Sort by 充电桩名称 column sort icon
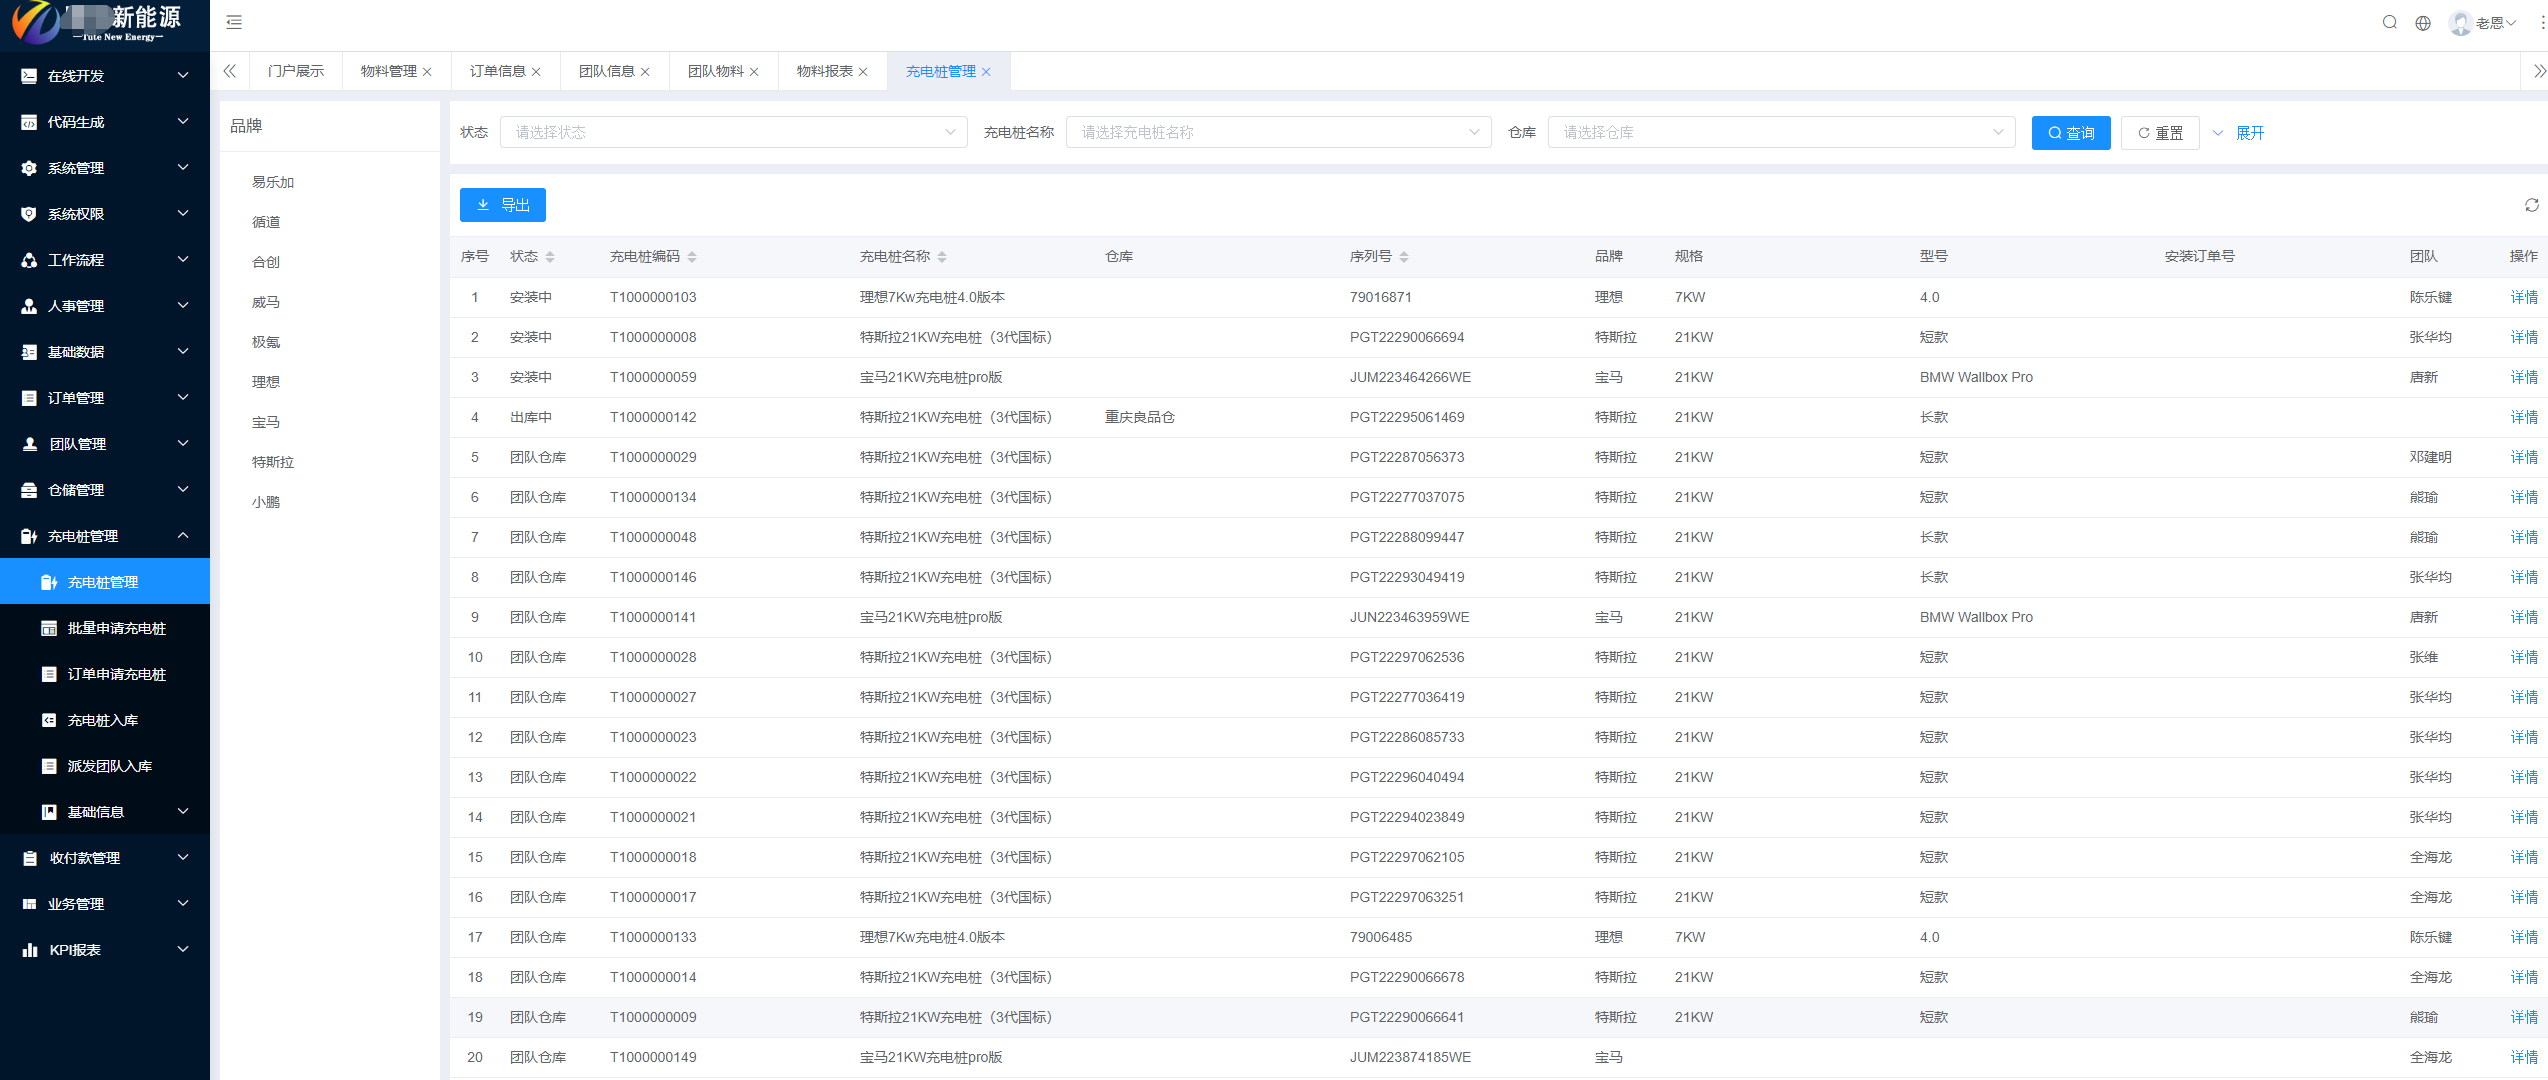 click(942, 257)
